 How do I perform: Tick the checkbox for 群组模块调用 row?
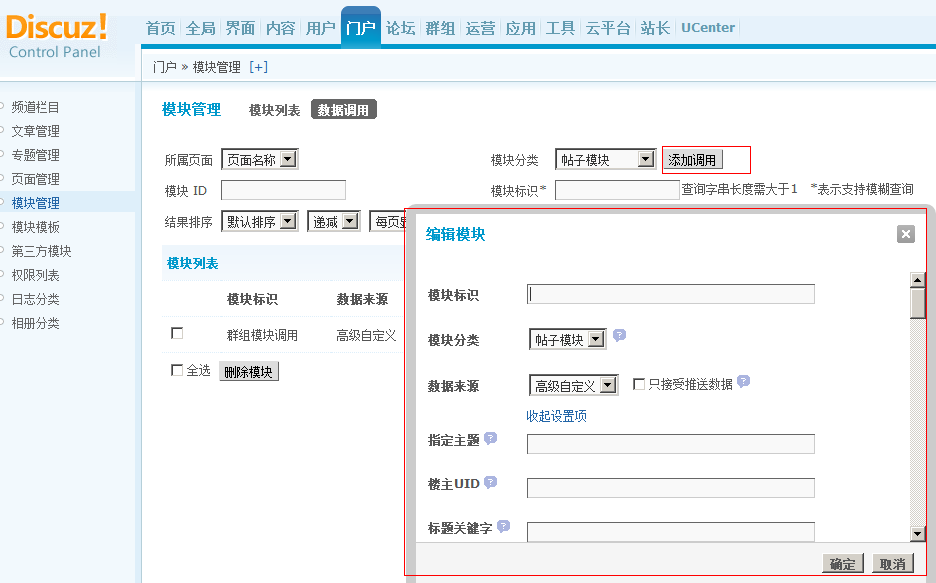coord(177,334)
